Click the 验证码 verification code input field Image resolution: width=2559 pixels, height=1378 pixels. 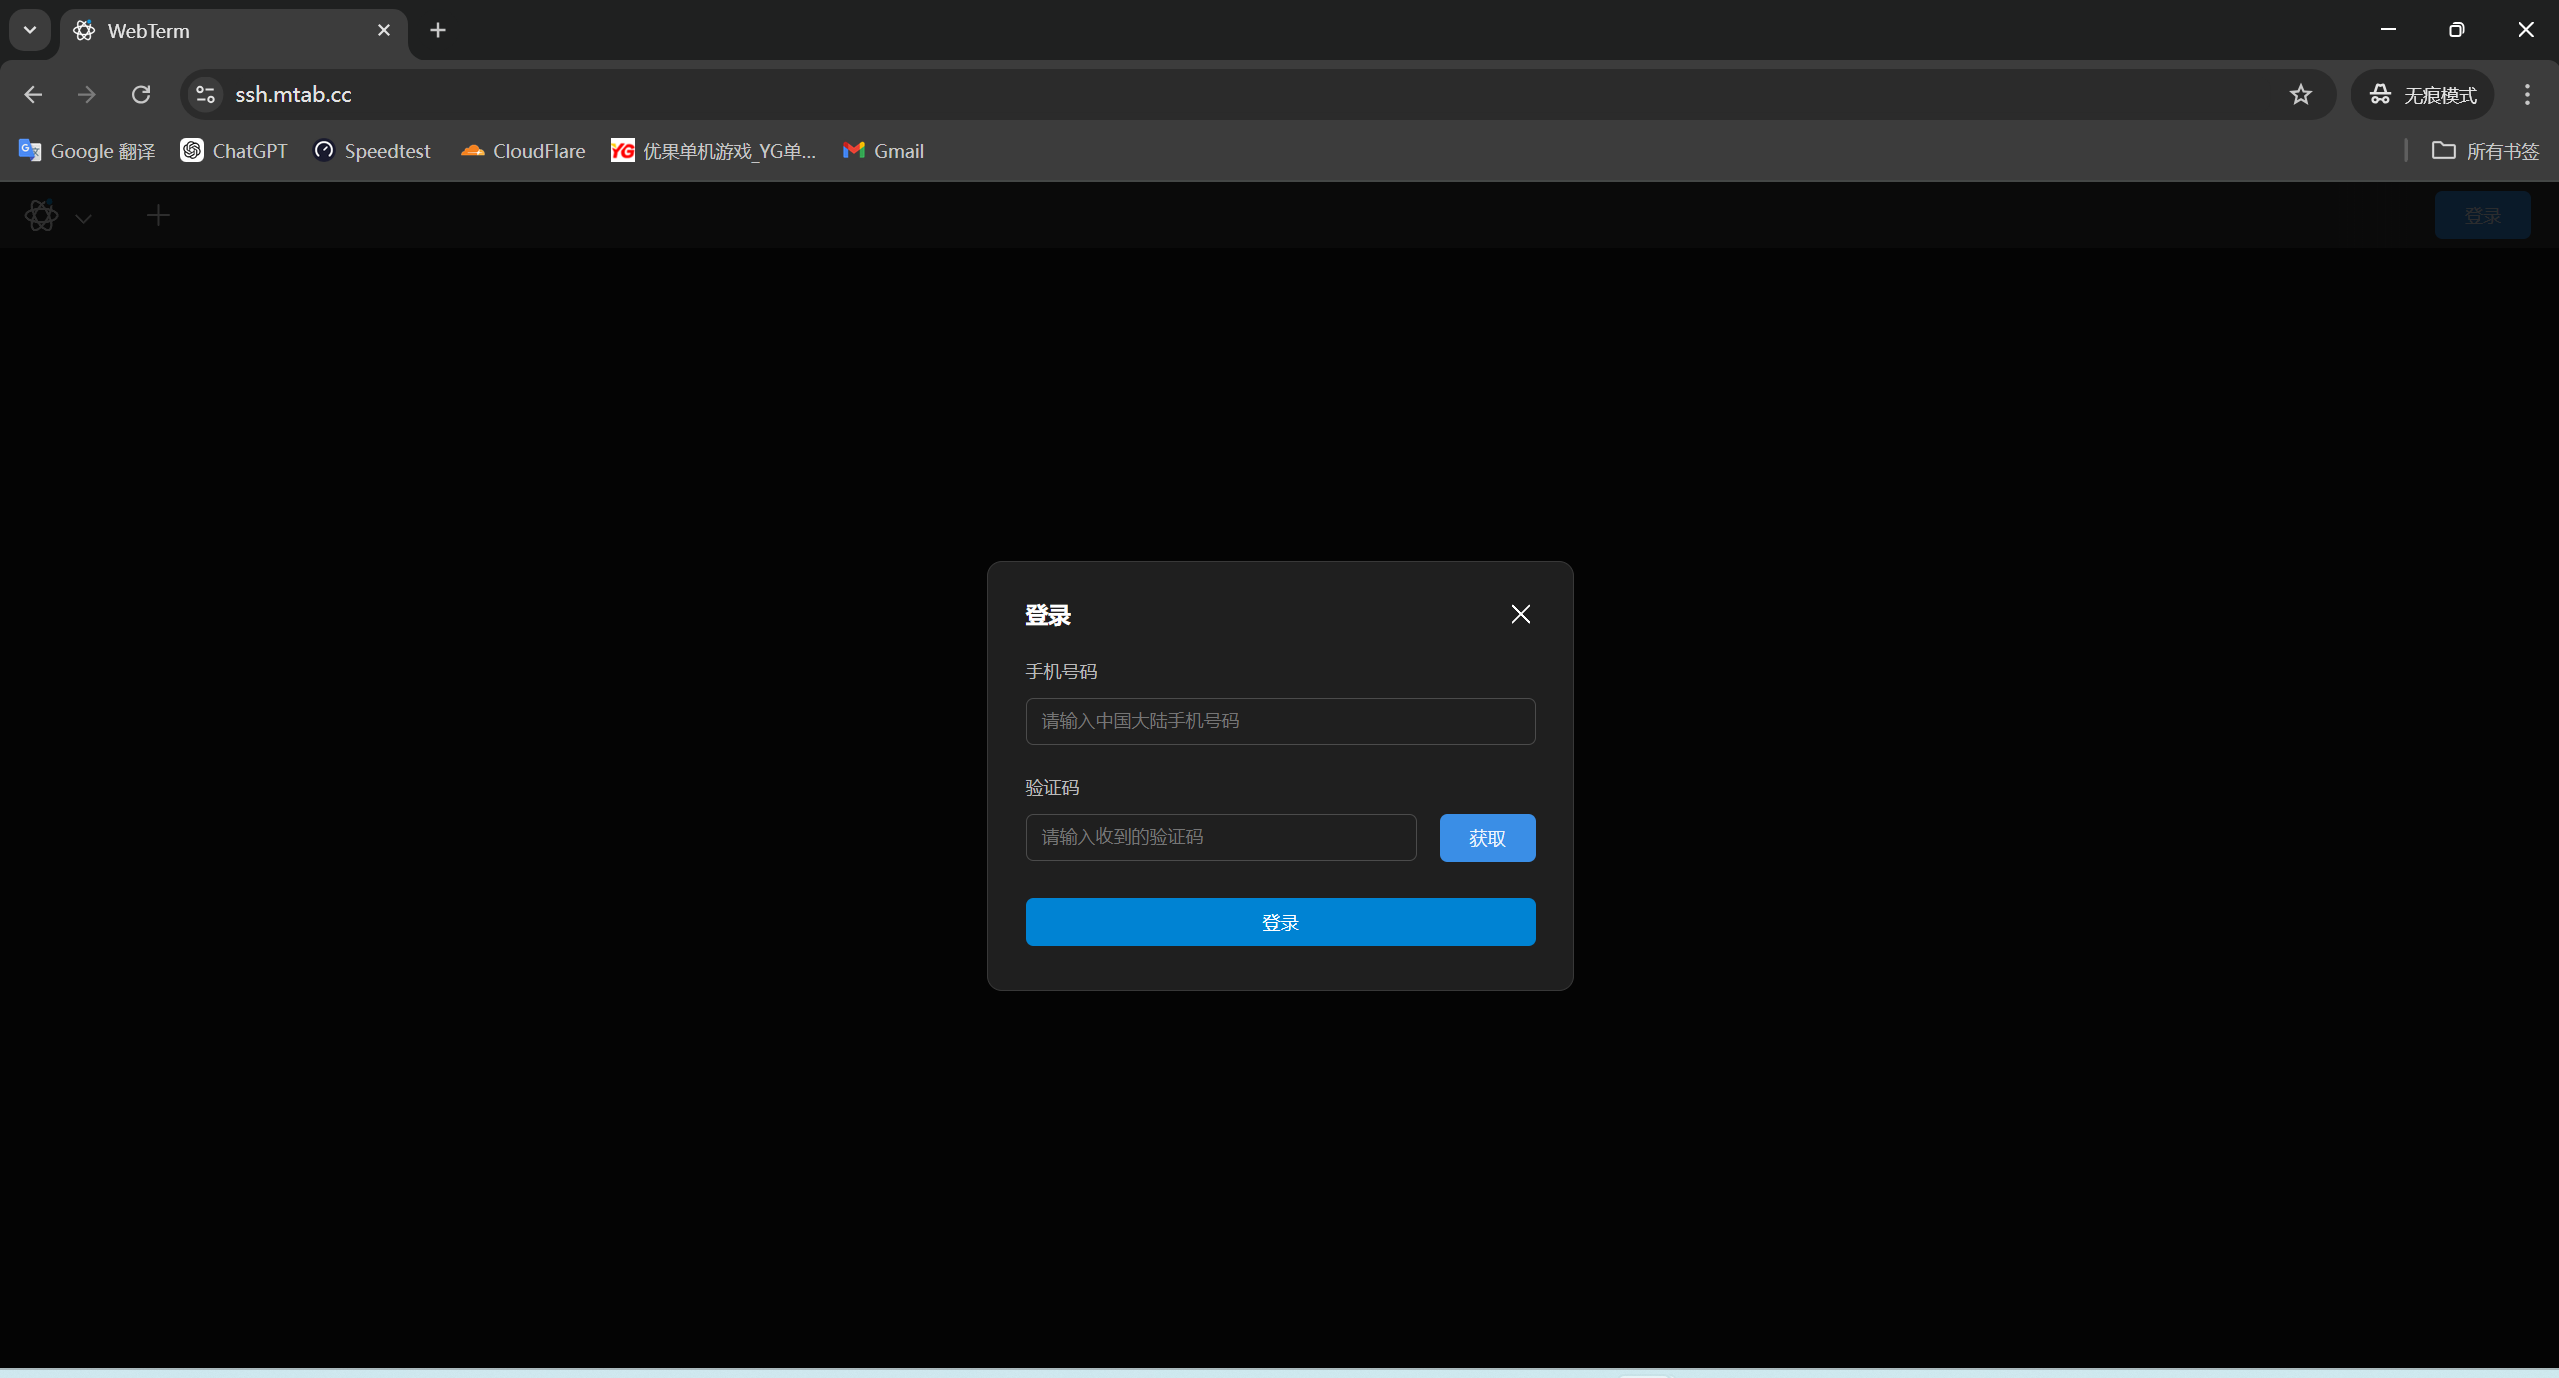(x=1220, y=837)
